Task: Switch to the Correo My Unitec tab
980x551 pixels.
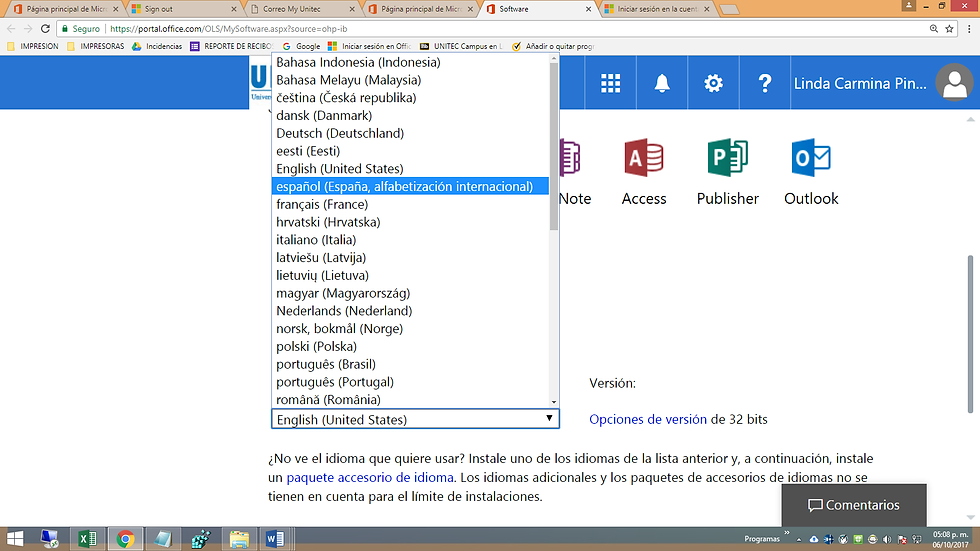Action: (302, 9)
